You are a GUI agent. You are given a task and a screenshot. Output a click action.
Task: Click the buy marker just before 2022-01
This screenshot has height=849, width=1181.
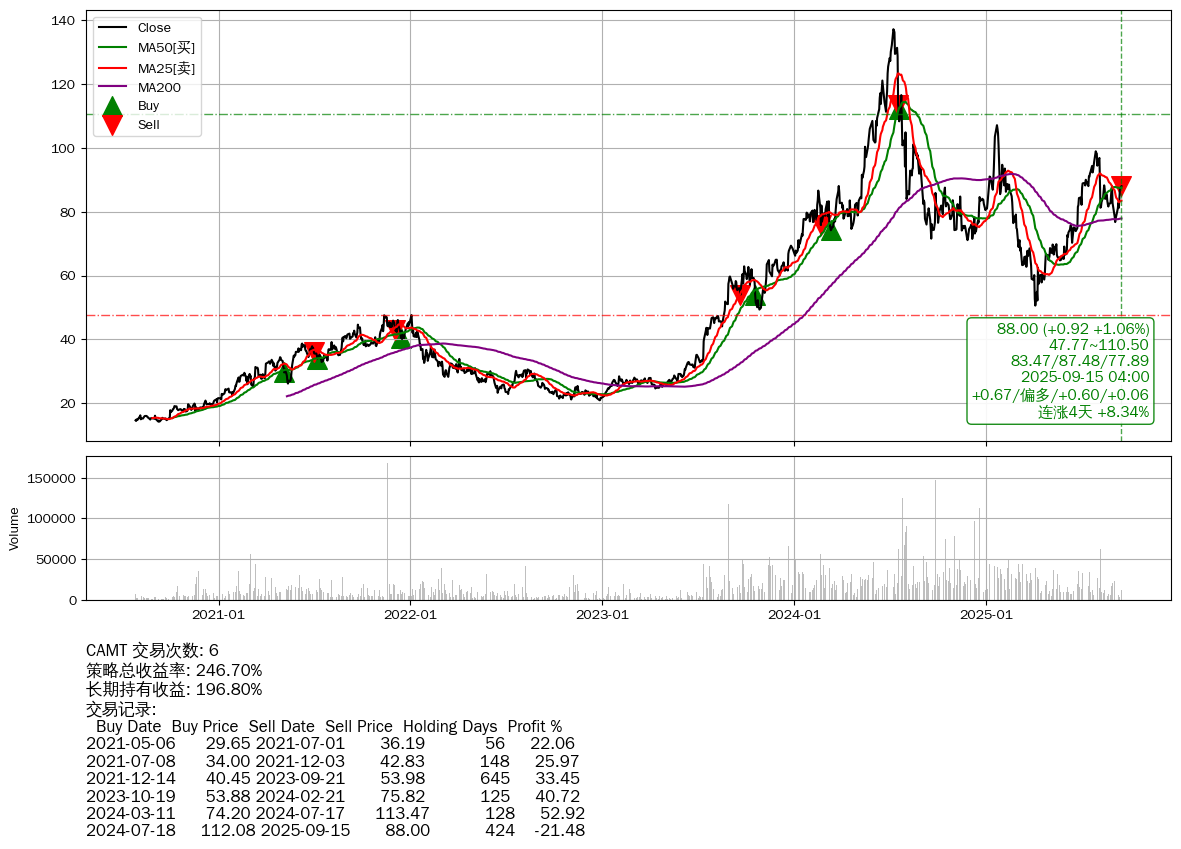[x=401, y=339]
